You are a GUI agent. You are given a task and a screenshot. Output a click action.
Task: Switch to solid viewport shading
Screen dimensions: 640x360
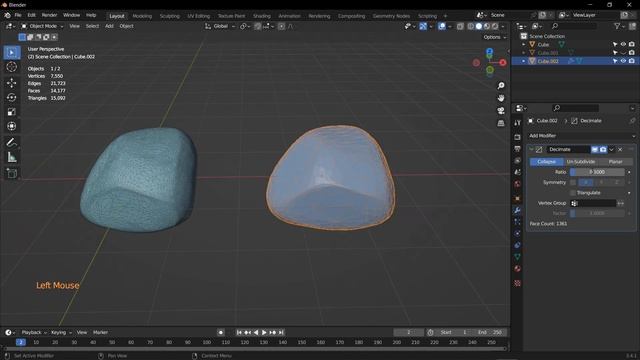click(478, 26)
